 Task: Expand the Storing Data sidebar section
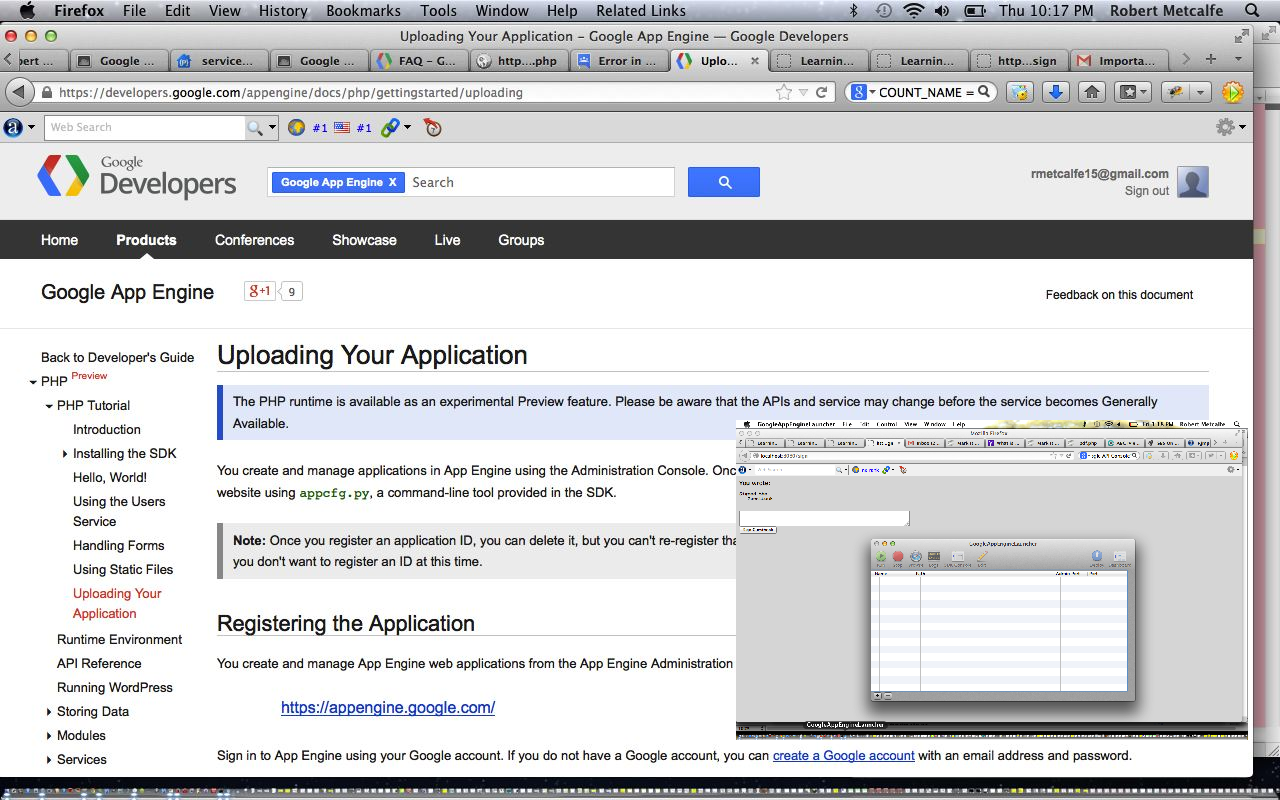[x=49, y=712]
